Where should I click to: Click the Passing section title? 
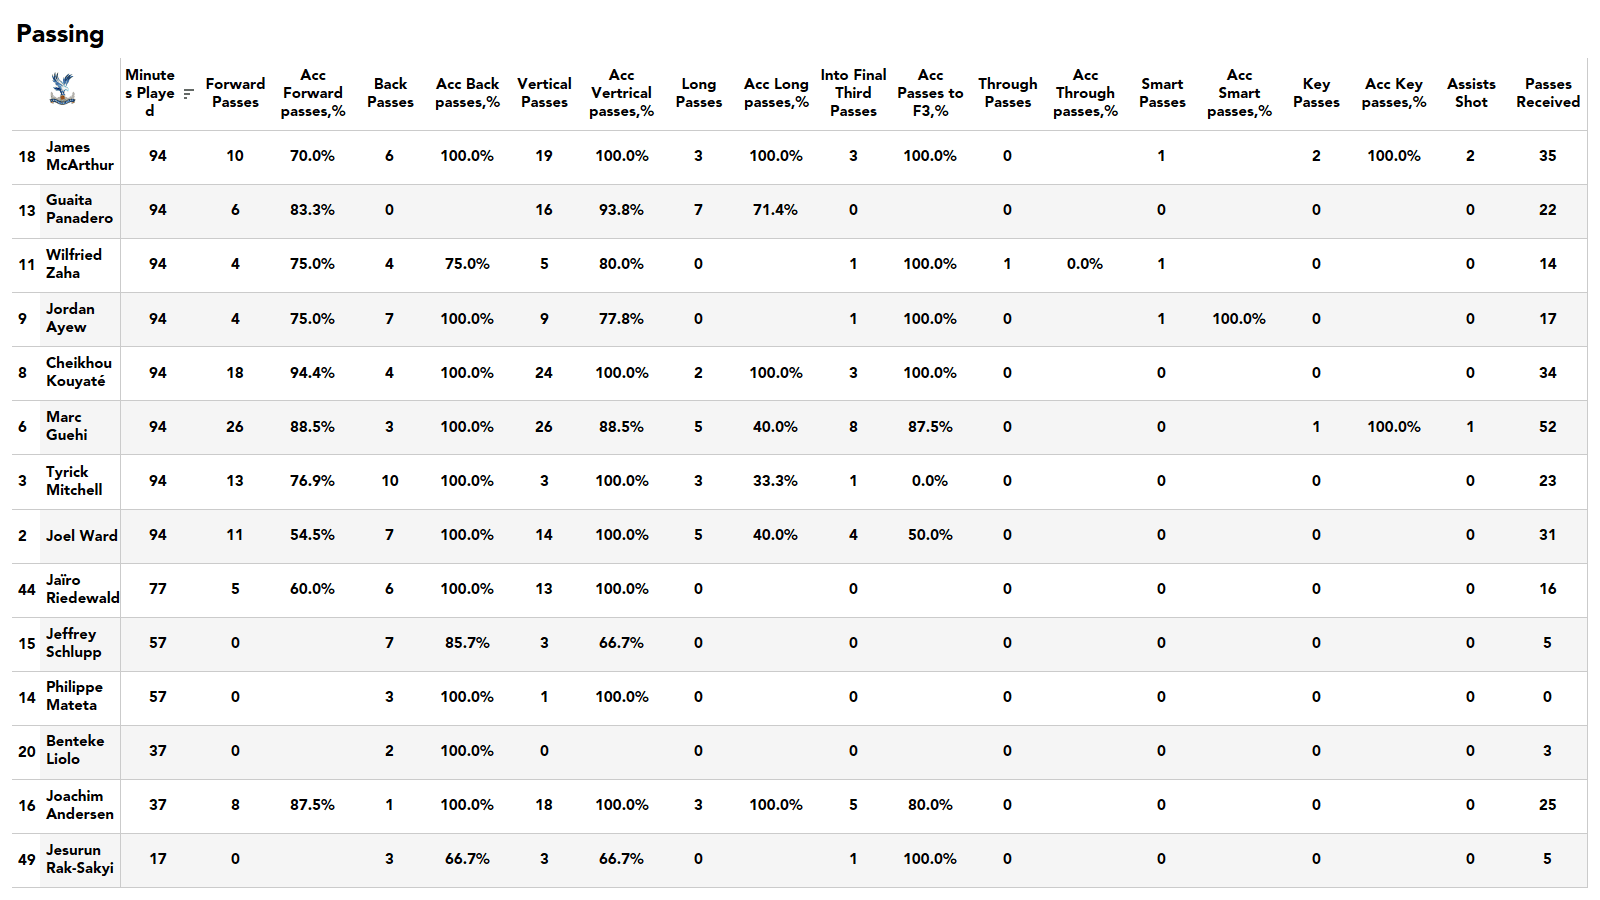(x=60, y=34)
